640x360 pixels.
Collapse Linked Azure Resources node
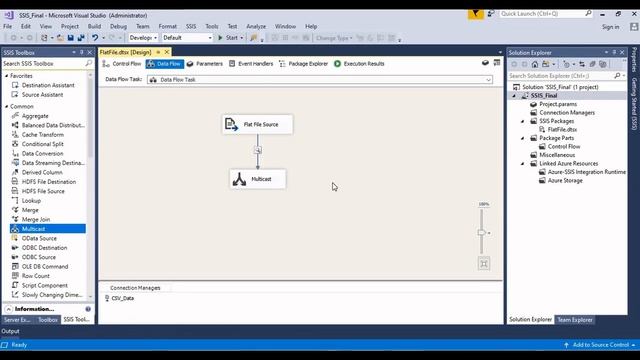(522, 163)
